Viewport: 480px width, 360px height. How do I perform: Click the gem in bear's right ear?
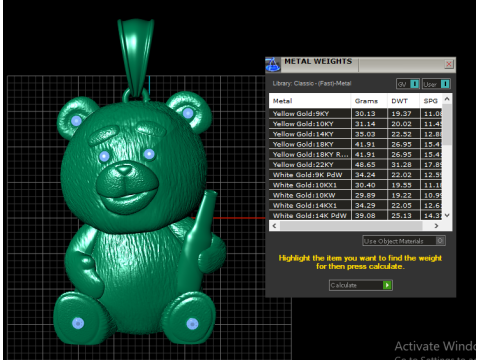[188, 113]
